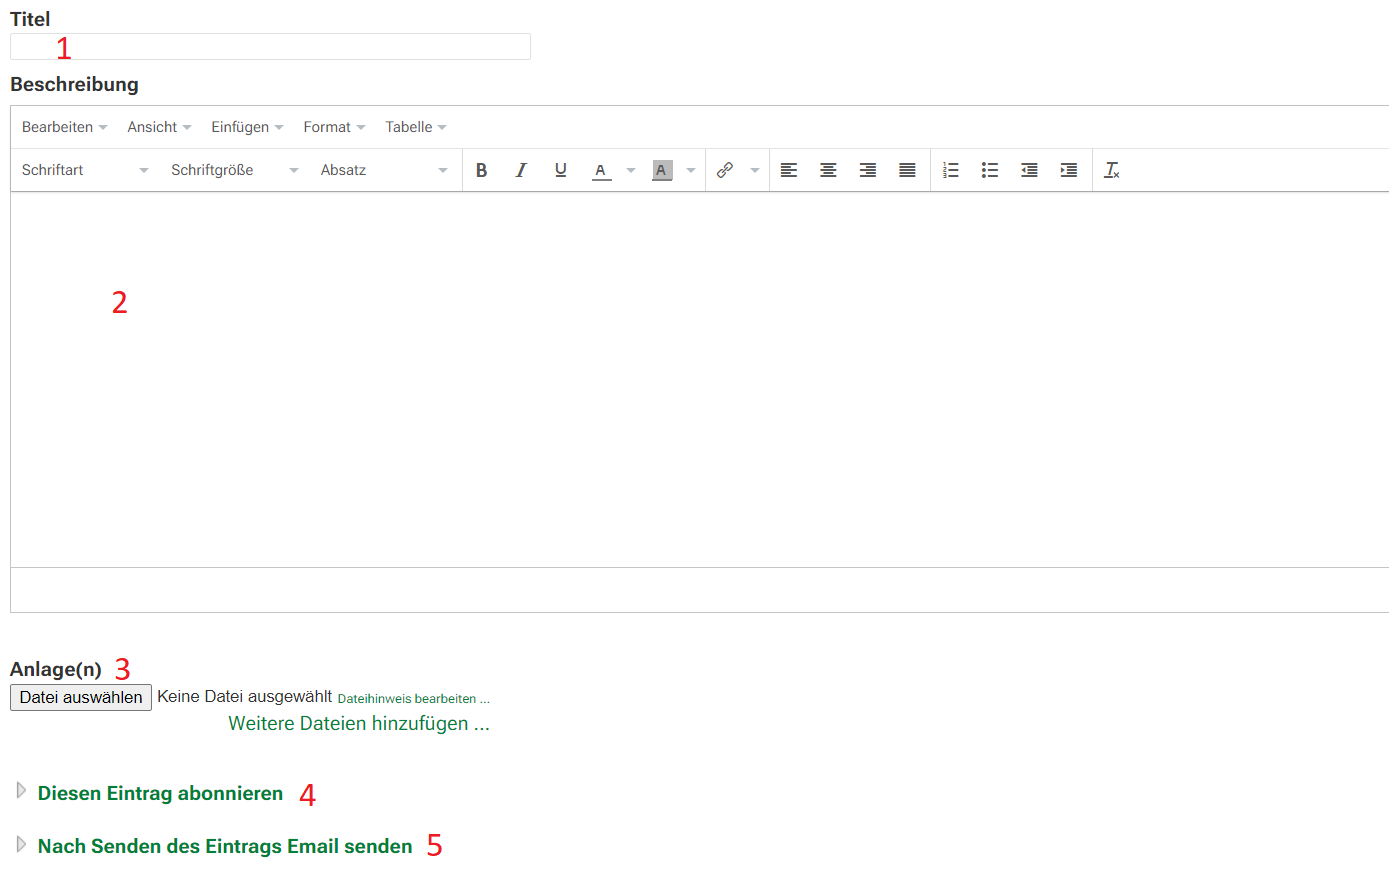Apply background highlight color icon
This screenshot has height=887, width=1389.
click(662, 170)
